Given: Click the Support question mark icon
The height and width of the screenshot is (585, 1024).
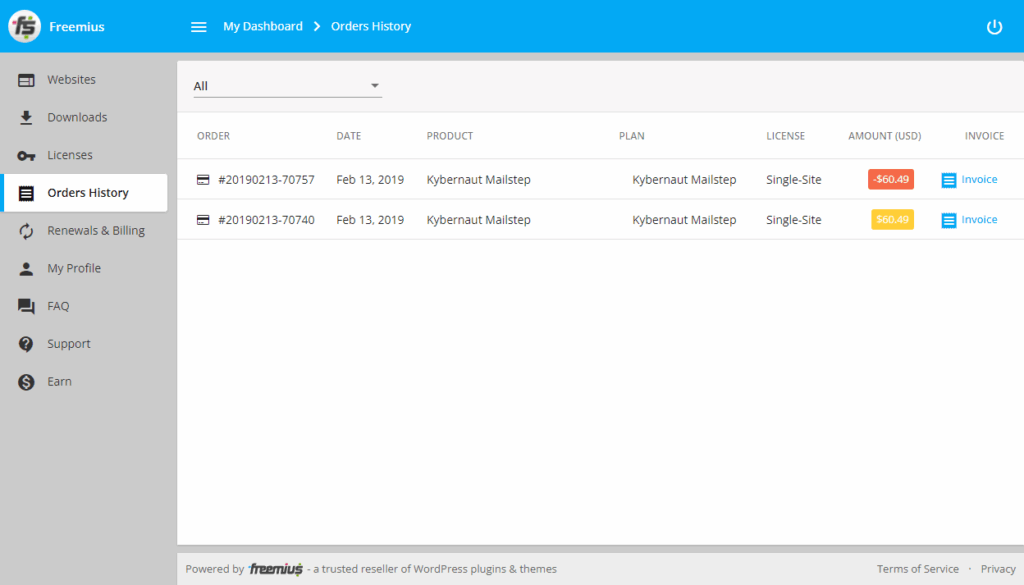Looking at the screenshot, I should pyautogui.click(x=26, y=344).
